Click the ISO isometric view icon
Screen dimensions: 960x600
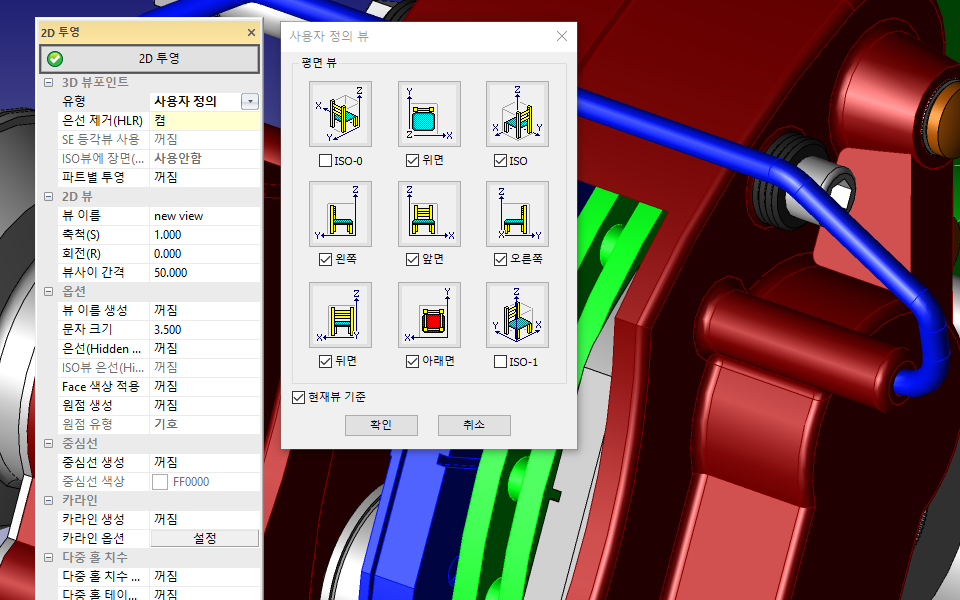click(517, 113)
